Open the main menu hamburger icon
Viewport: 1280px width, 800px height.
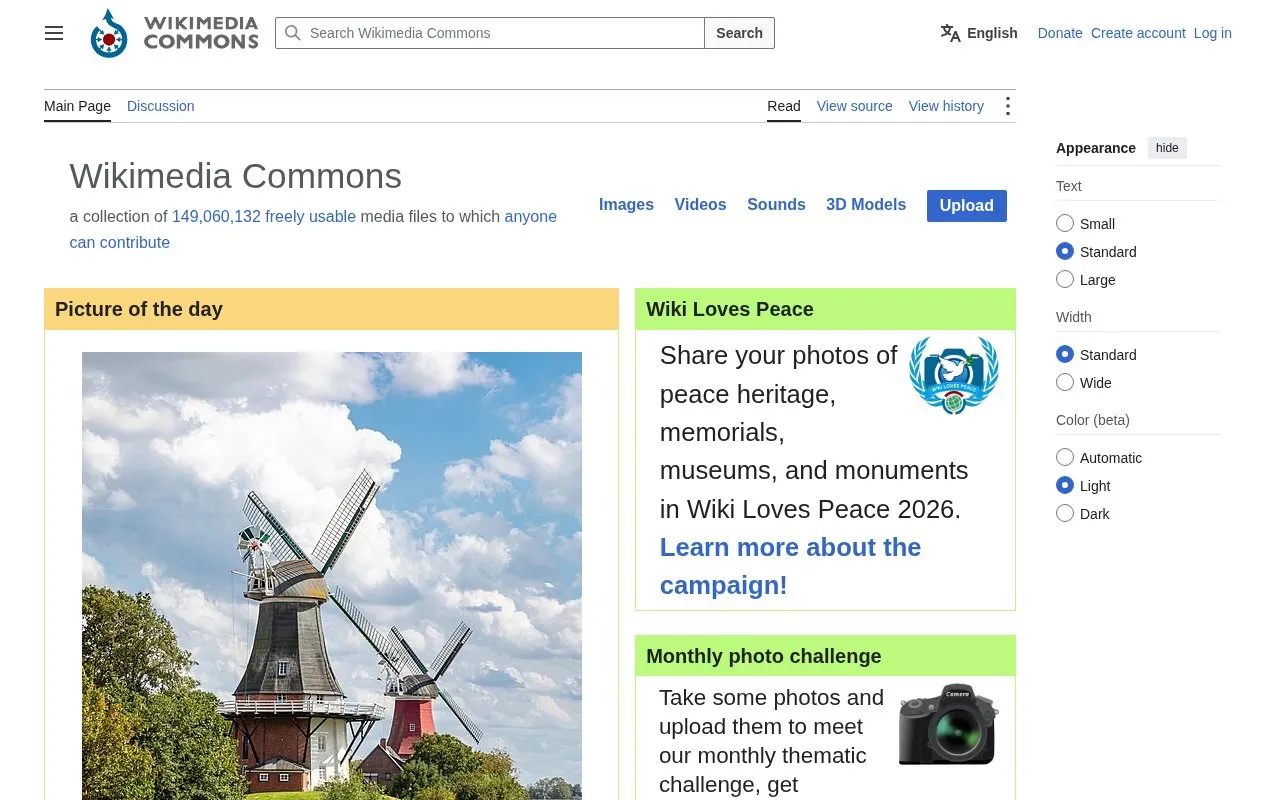54,33
